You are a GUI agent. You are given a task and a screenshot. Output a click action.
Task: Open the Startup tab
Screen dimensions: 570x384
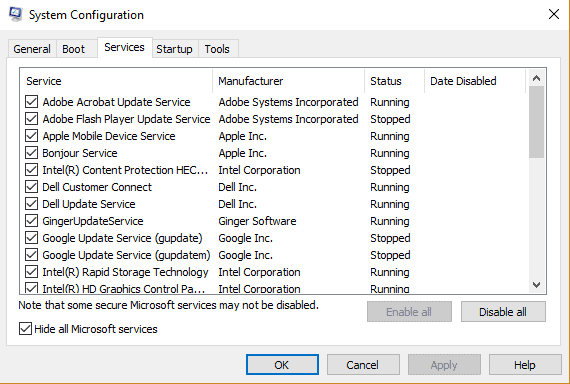click(x=174, y=49)
